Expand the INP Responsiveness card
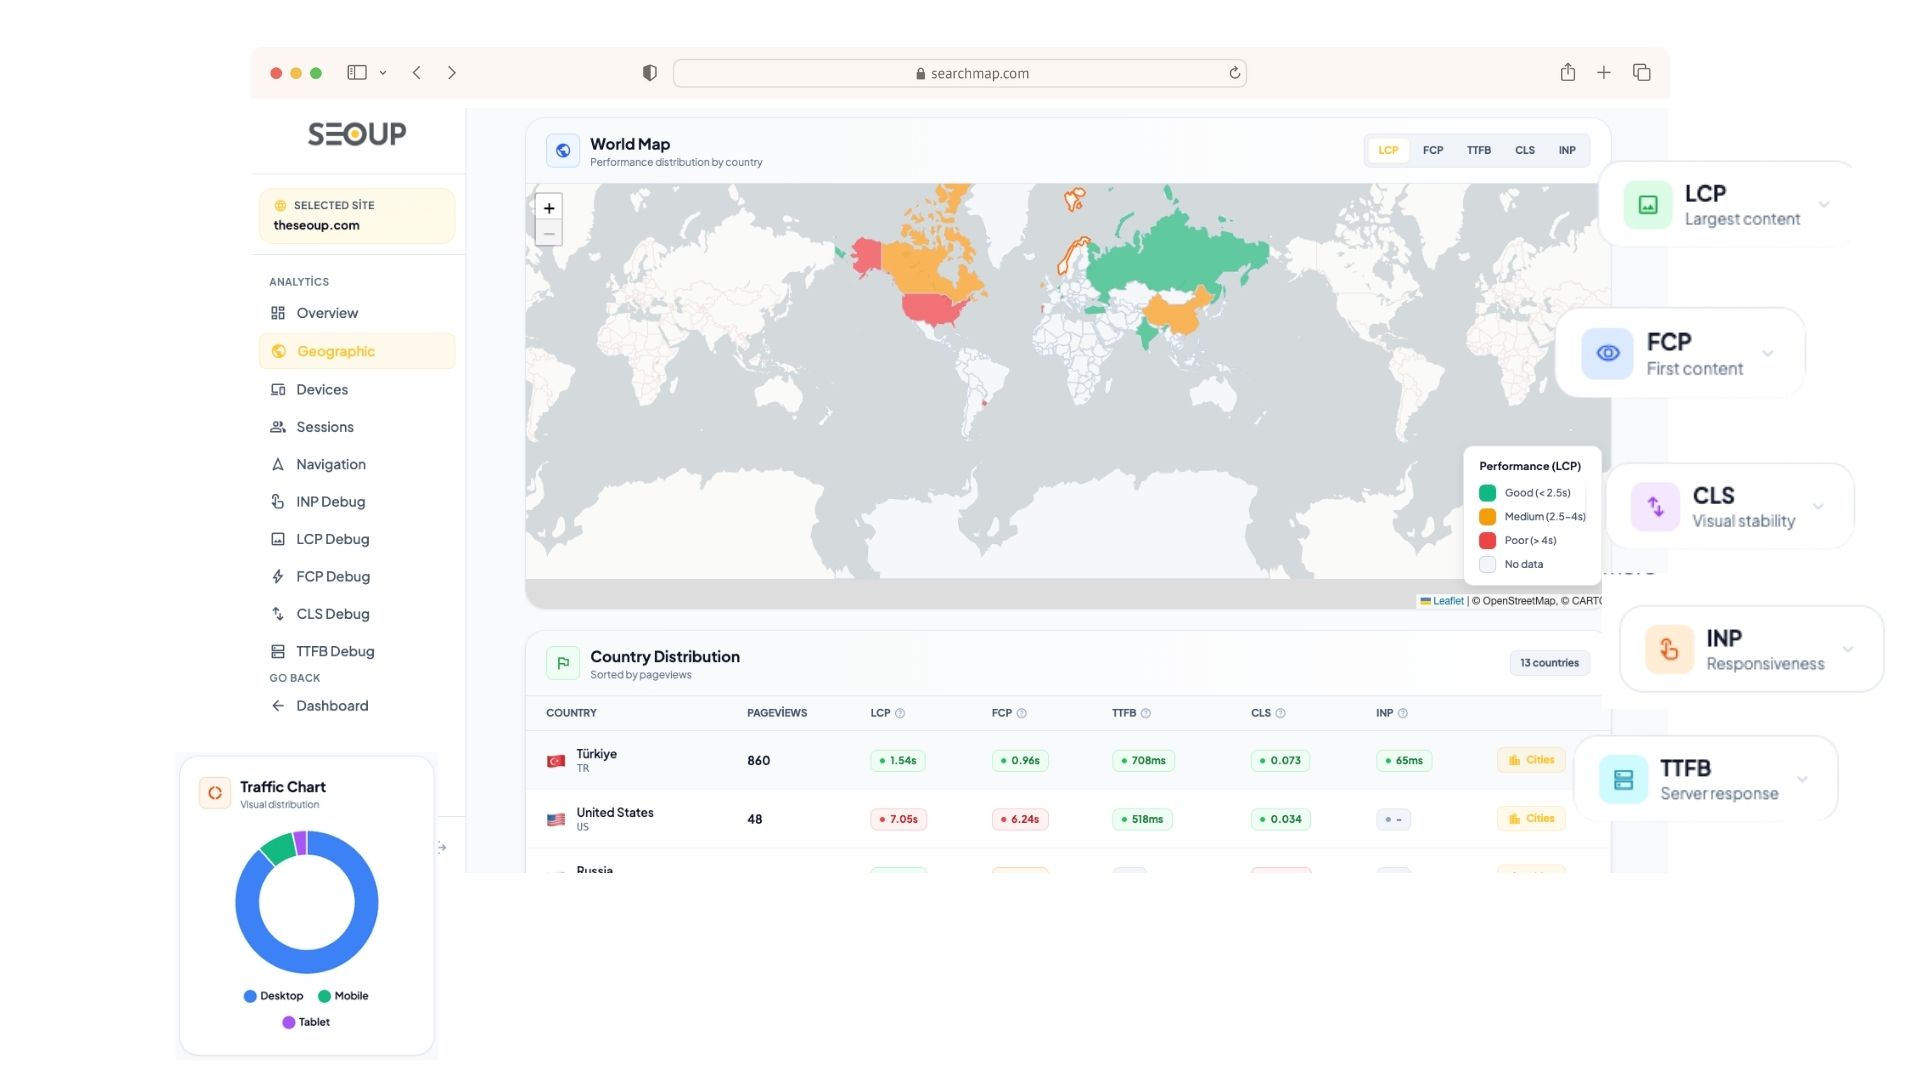Screen dimensions: 1920x1080 (1848, 649)
